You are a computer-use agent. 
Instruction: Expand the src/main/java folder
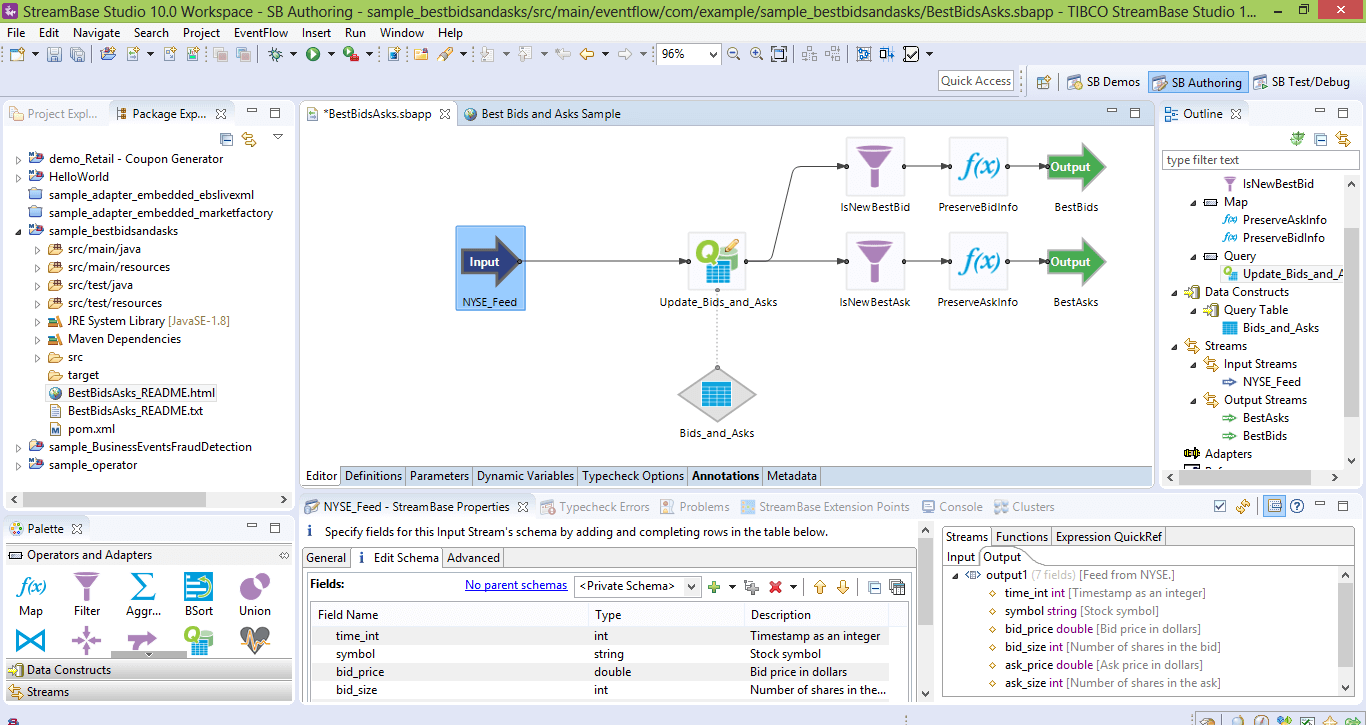coord(36,249)
